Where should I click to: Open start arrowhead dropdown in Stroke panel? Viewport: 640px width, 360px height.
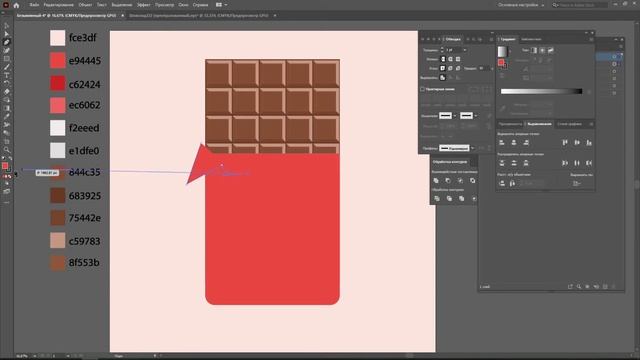pyautogui.click(x=455, y=116)
